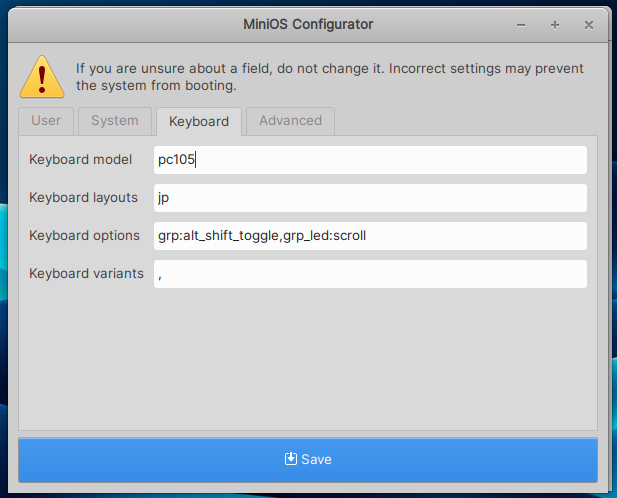Close the MiniOS Configurator window
The image size is (617, 498).
tap(589, 23)
